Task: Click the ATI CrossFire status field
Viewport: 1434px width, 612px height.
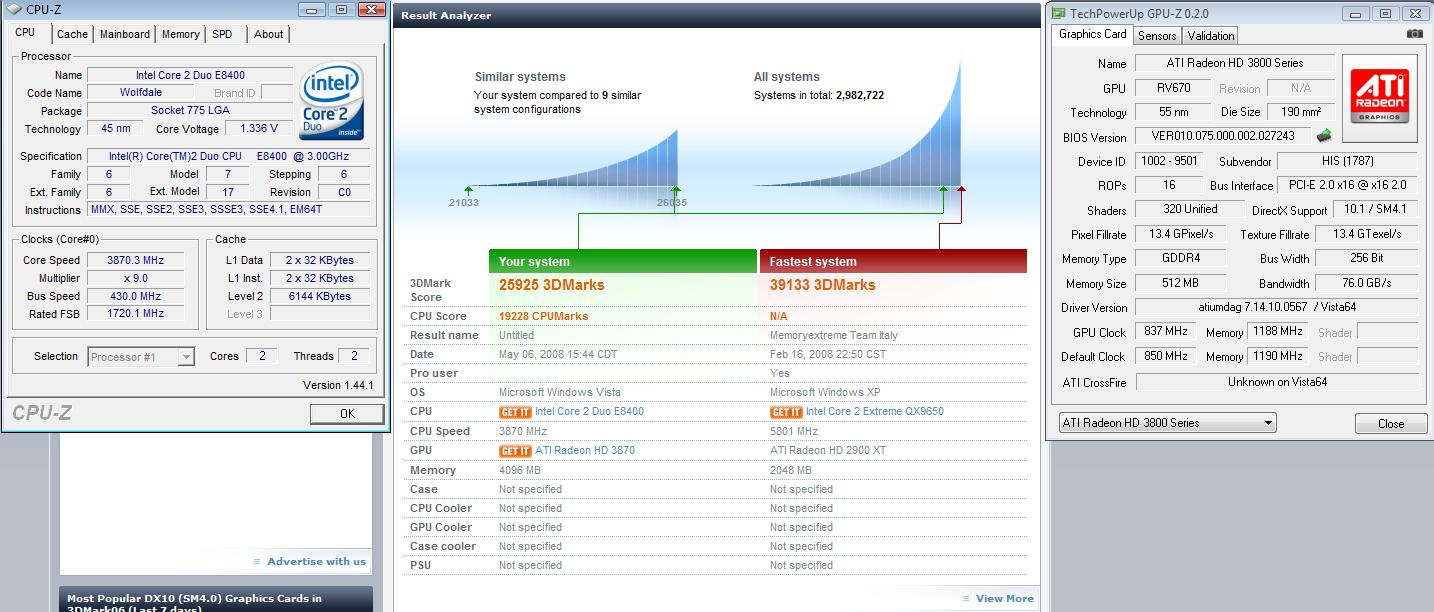Action: 1276,382
